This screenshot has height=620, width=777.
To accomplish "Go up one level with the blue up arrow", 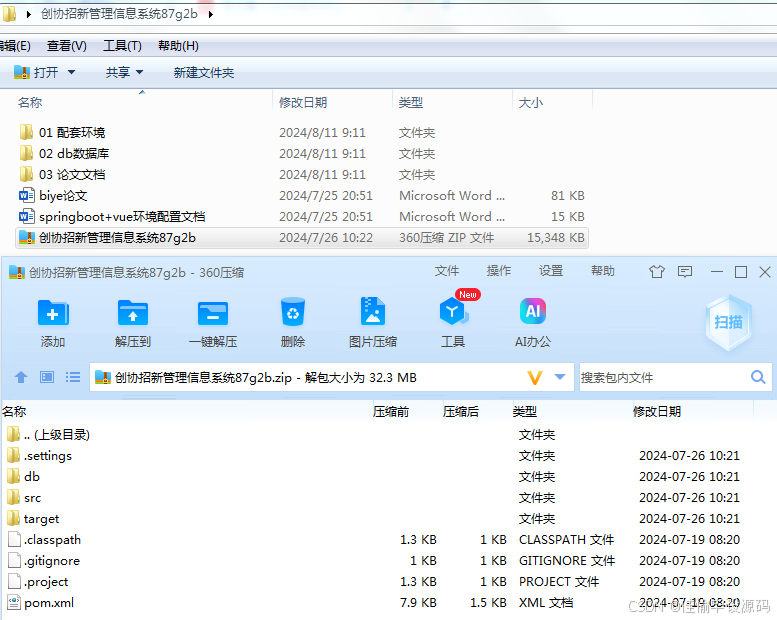I will (x=21, y=378).
